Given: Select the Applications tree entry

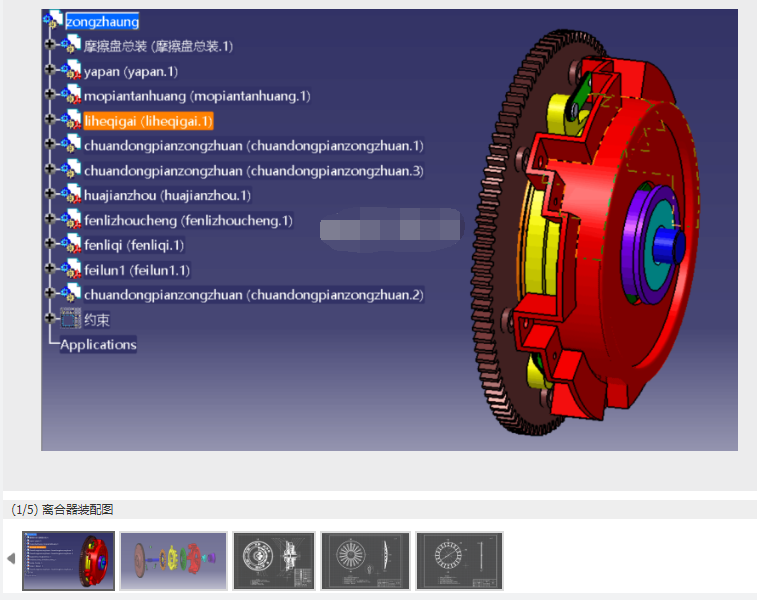Looking at the screenshot, I should pos(98,345).
